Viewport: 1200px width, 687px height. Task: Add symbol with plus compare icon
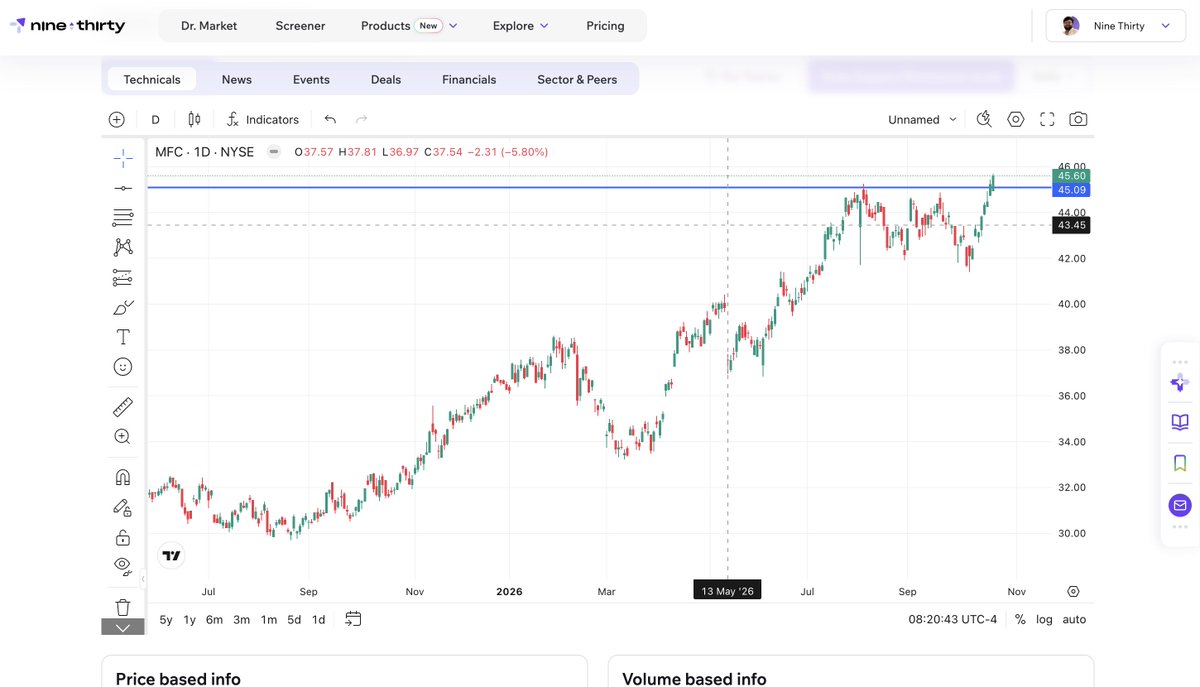[117, 119]
